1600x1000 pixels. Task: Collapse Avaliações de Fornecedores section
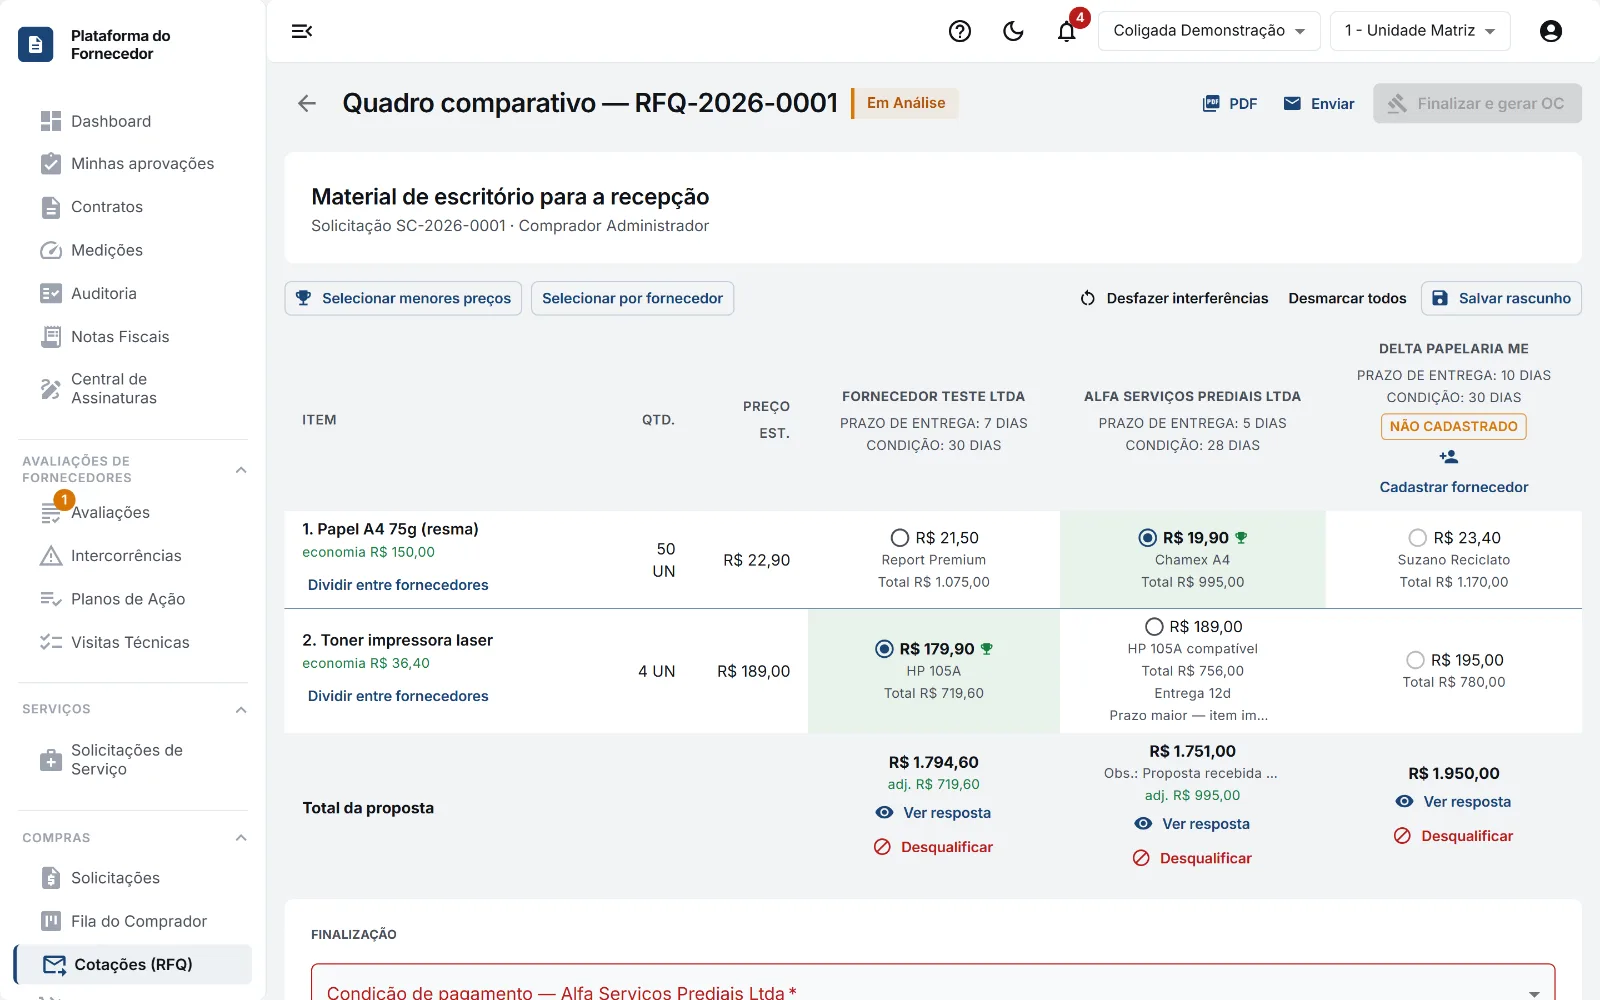tap(241, 470)
